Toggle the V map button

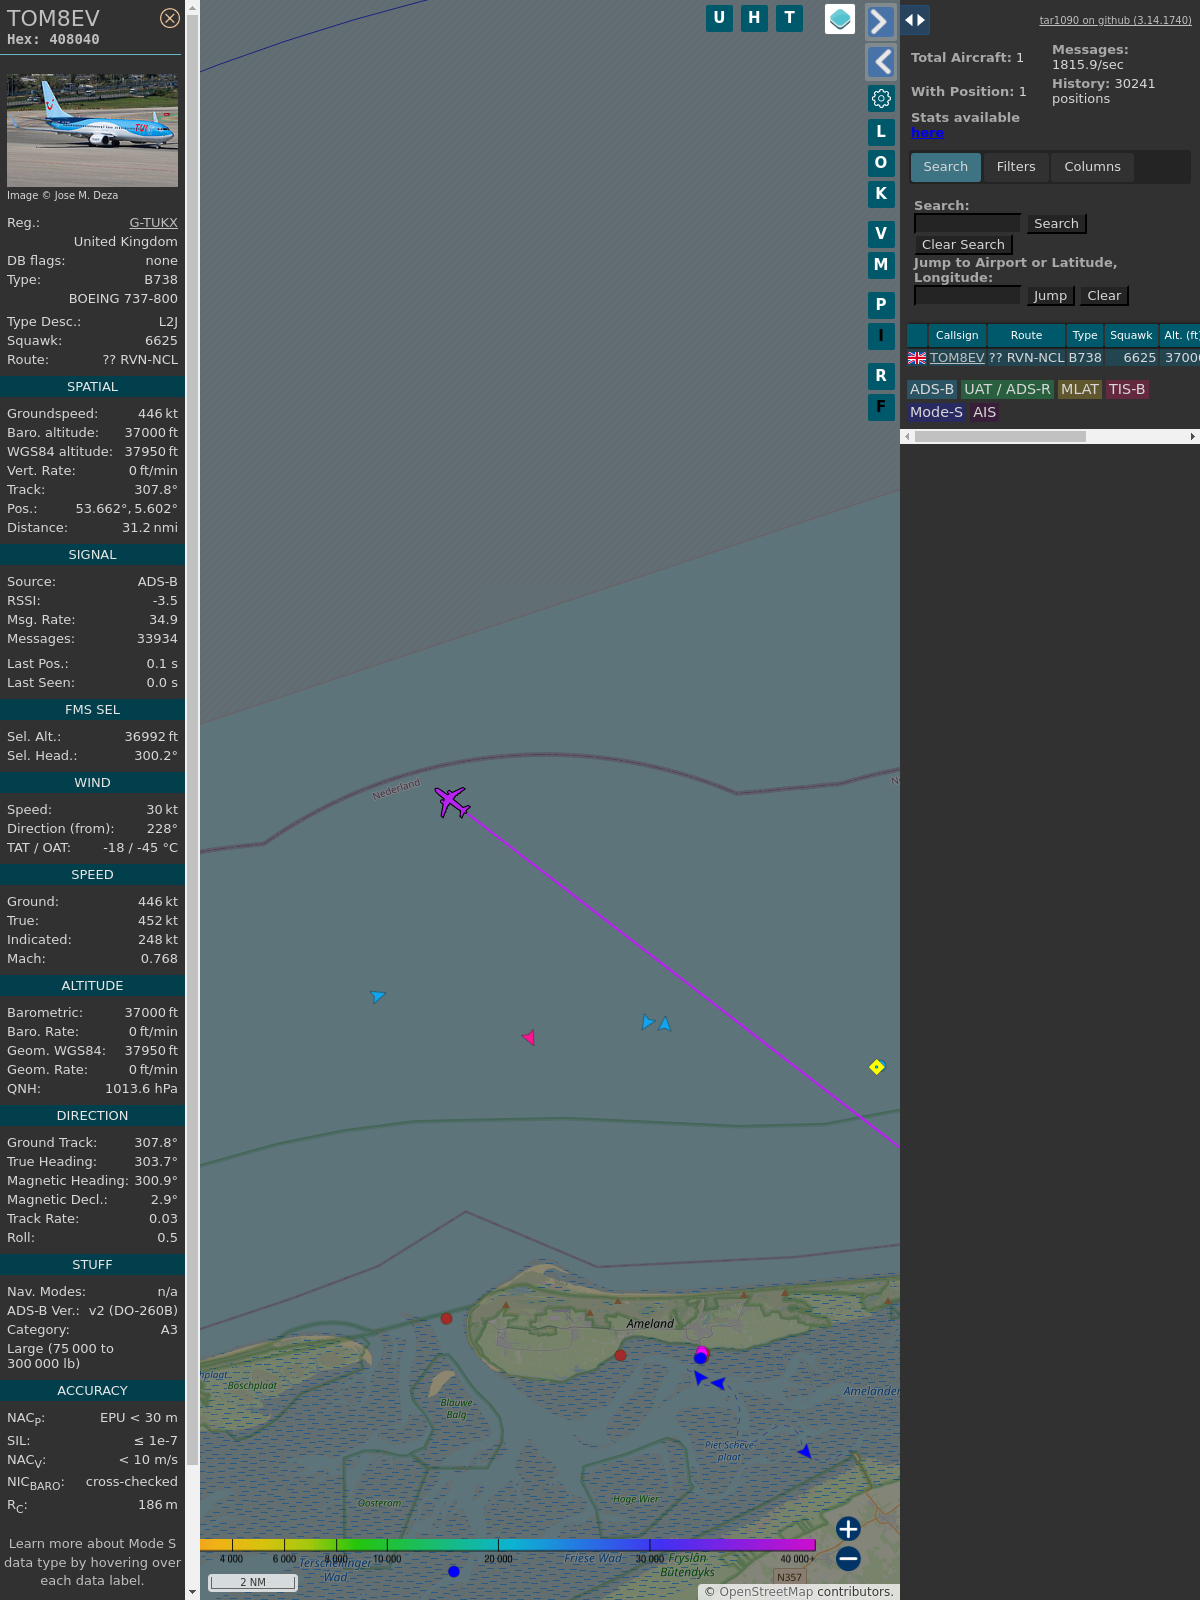pos(881,234)
